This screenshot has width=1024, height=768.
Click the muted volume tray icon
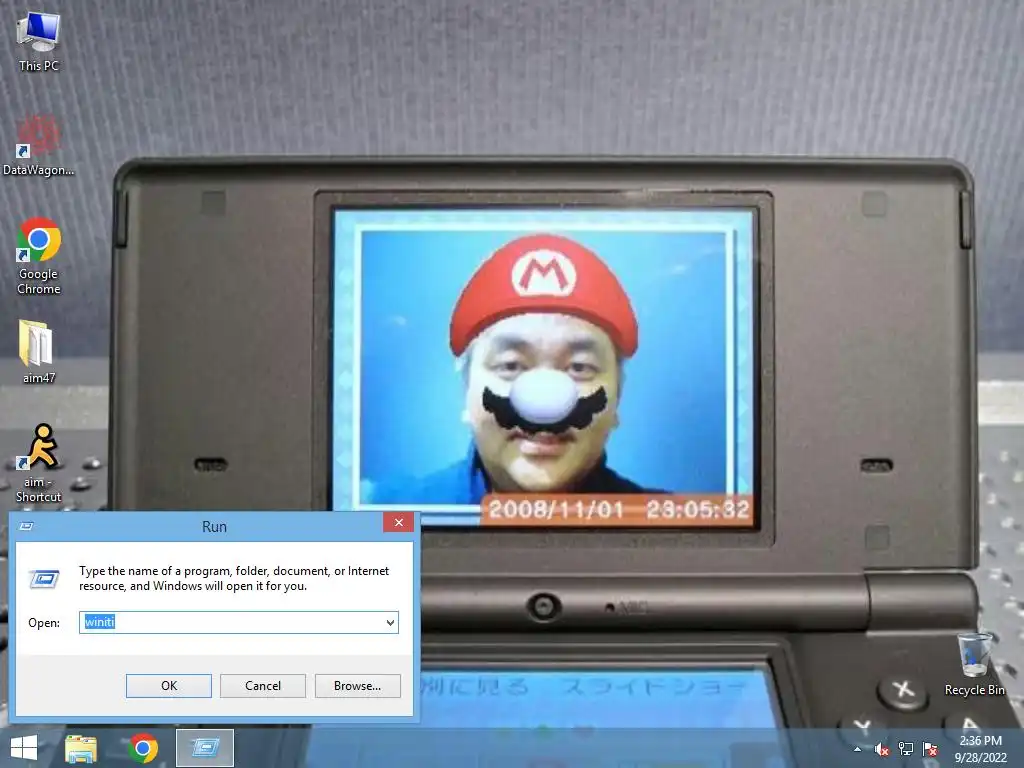click(882, 749)
